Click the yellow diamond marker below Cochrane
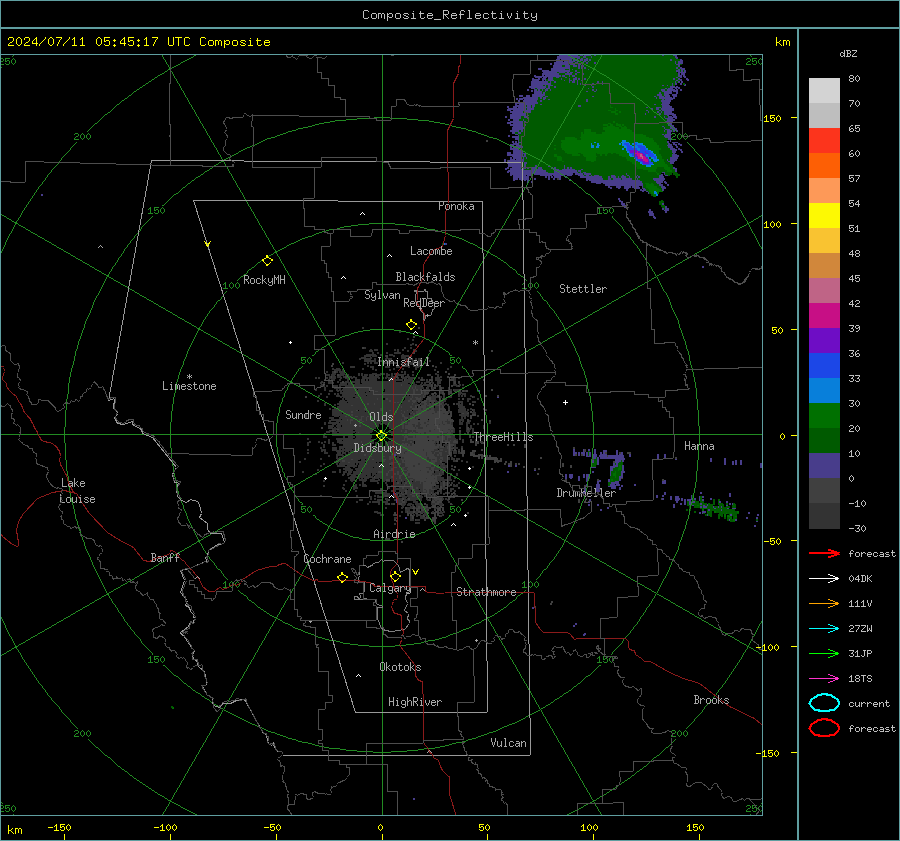The image size is (900, 841). (x=343, y=578)
